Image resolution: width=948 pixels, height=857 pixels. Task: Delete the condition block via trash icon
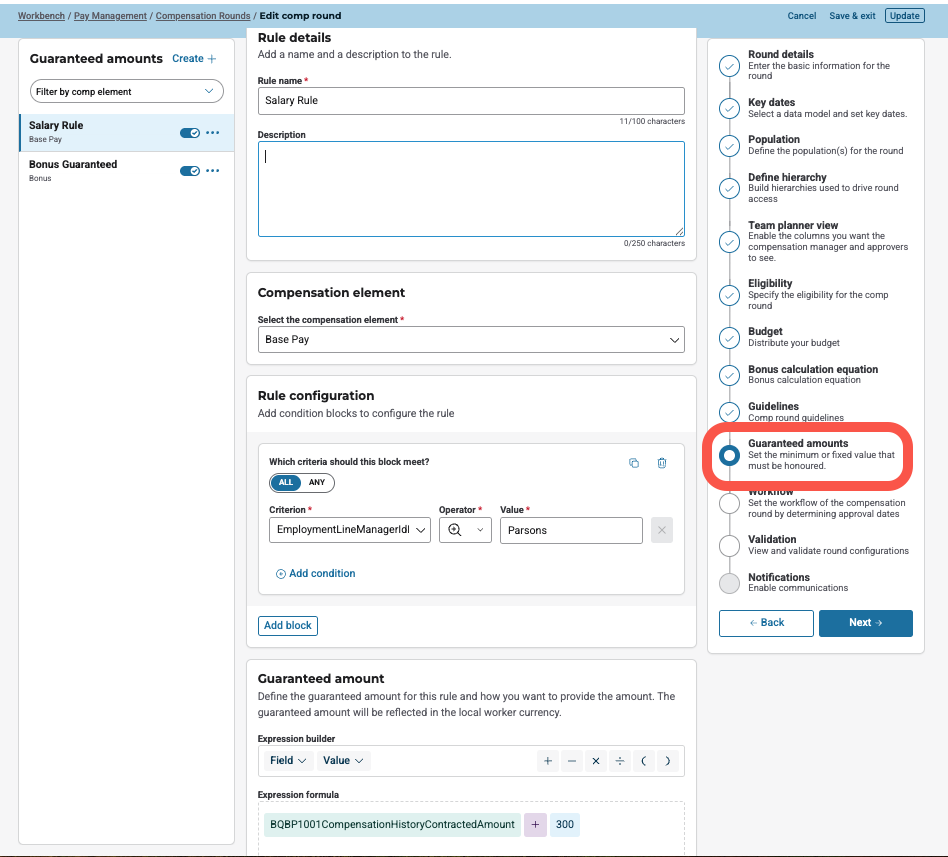coord(661,463)
